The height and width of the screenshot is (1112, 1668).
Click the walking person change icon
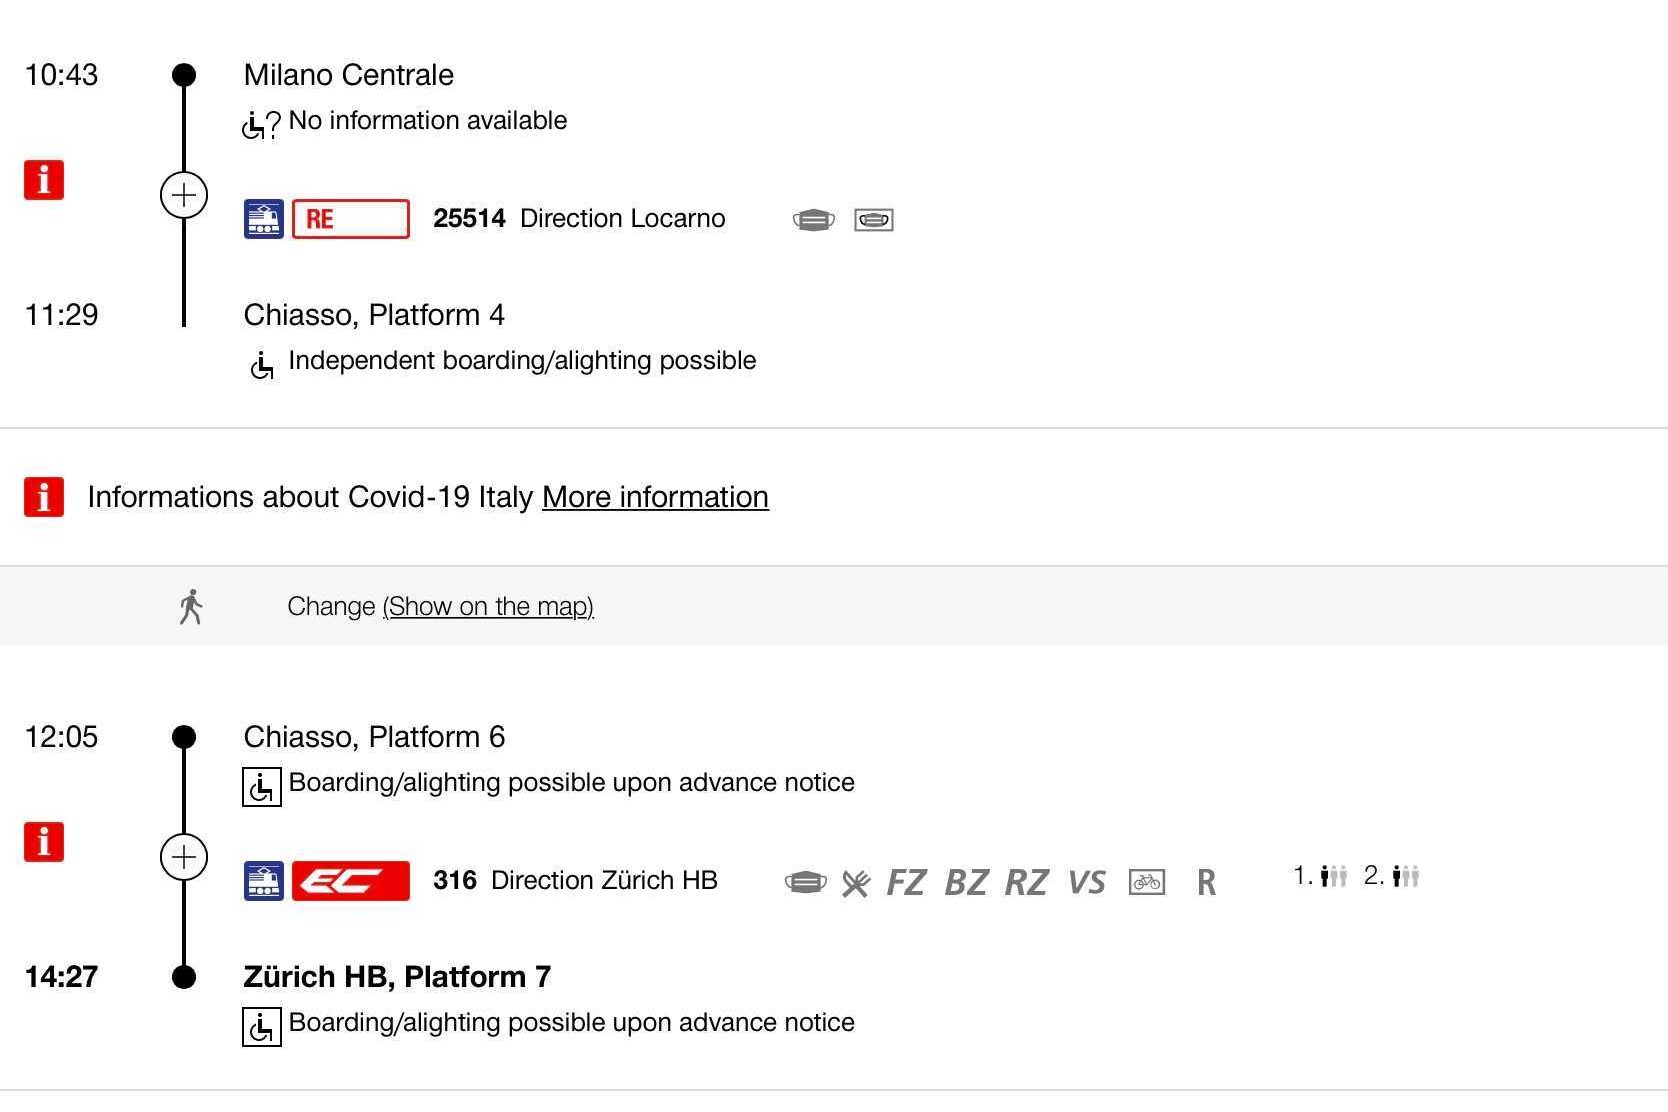click(191, 607)
